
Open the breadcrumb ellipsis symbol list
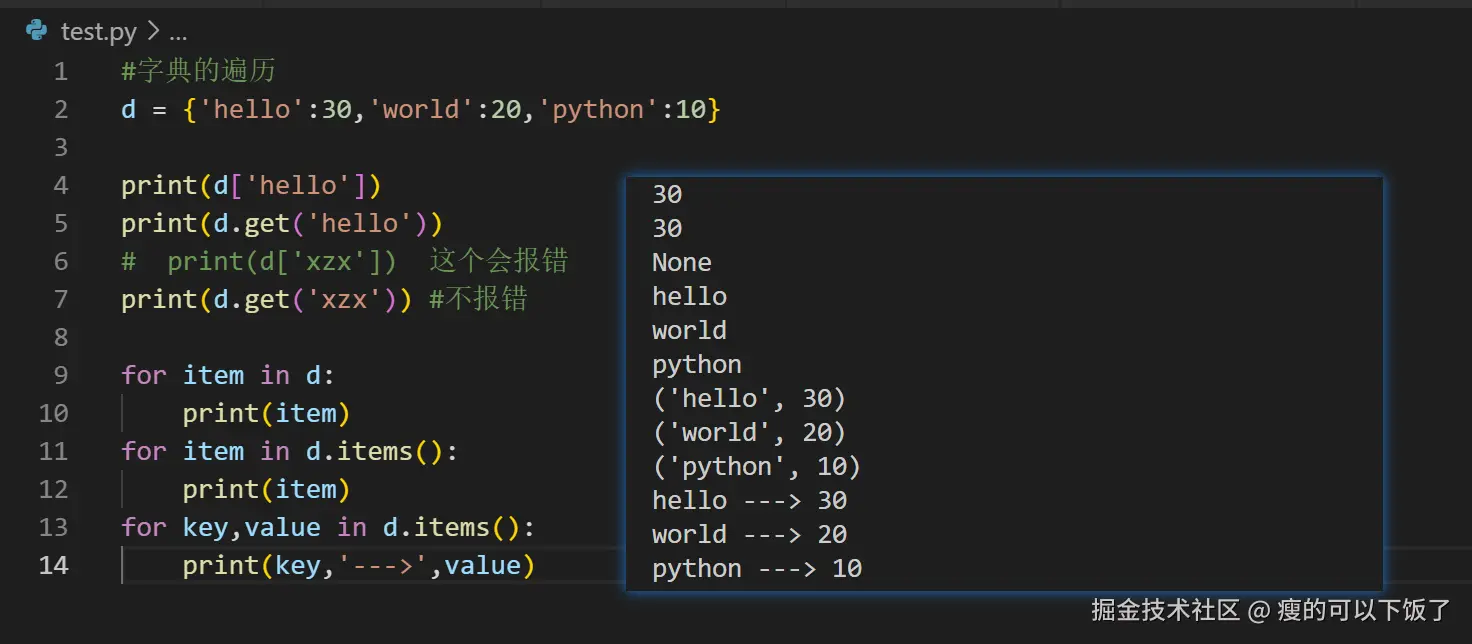[x=178, y=33]
